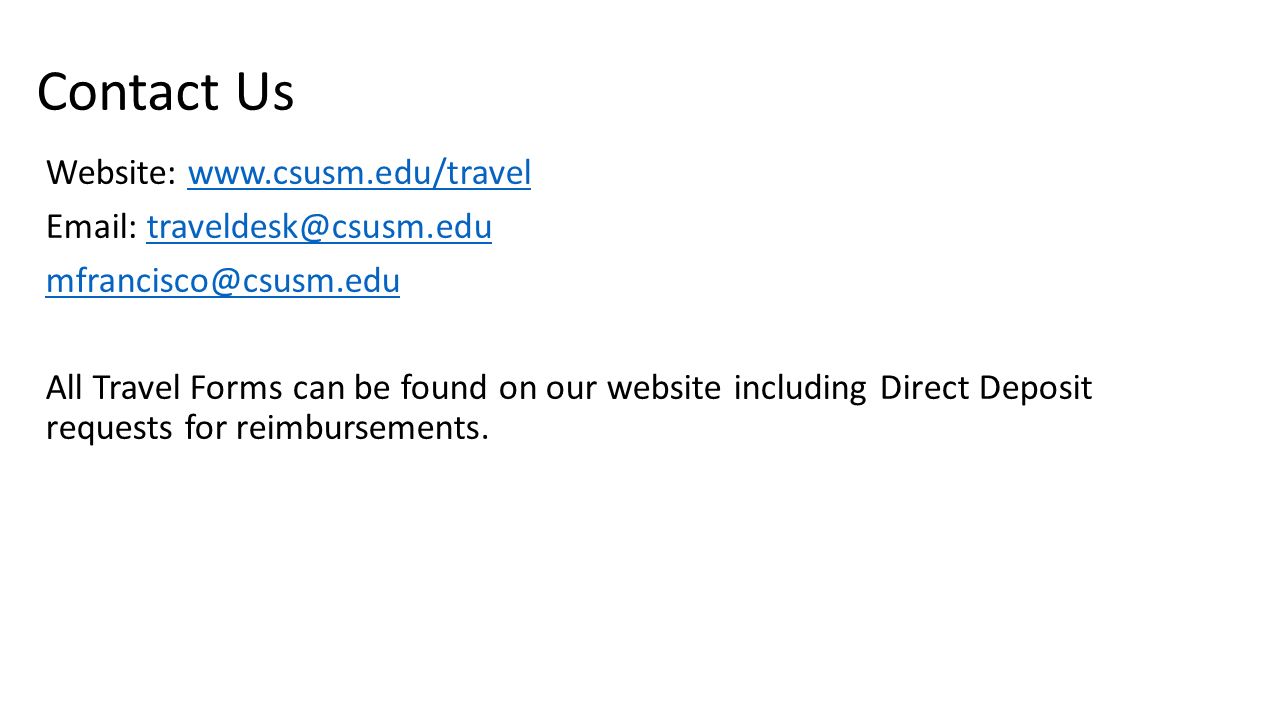Click the word "requests" on the last line
The width and height of the screenshot is (1280, 720).
click(110, 429)
